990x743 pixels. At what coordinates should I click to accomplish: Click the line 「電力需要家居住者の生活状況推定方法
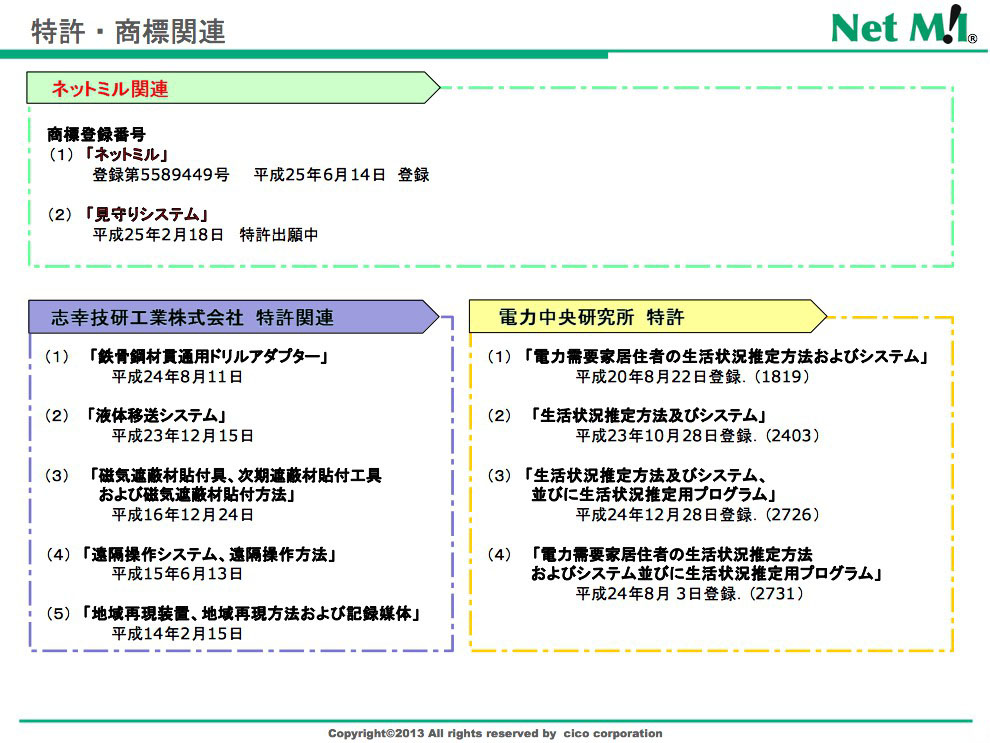coord(672,555)
